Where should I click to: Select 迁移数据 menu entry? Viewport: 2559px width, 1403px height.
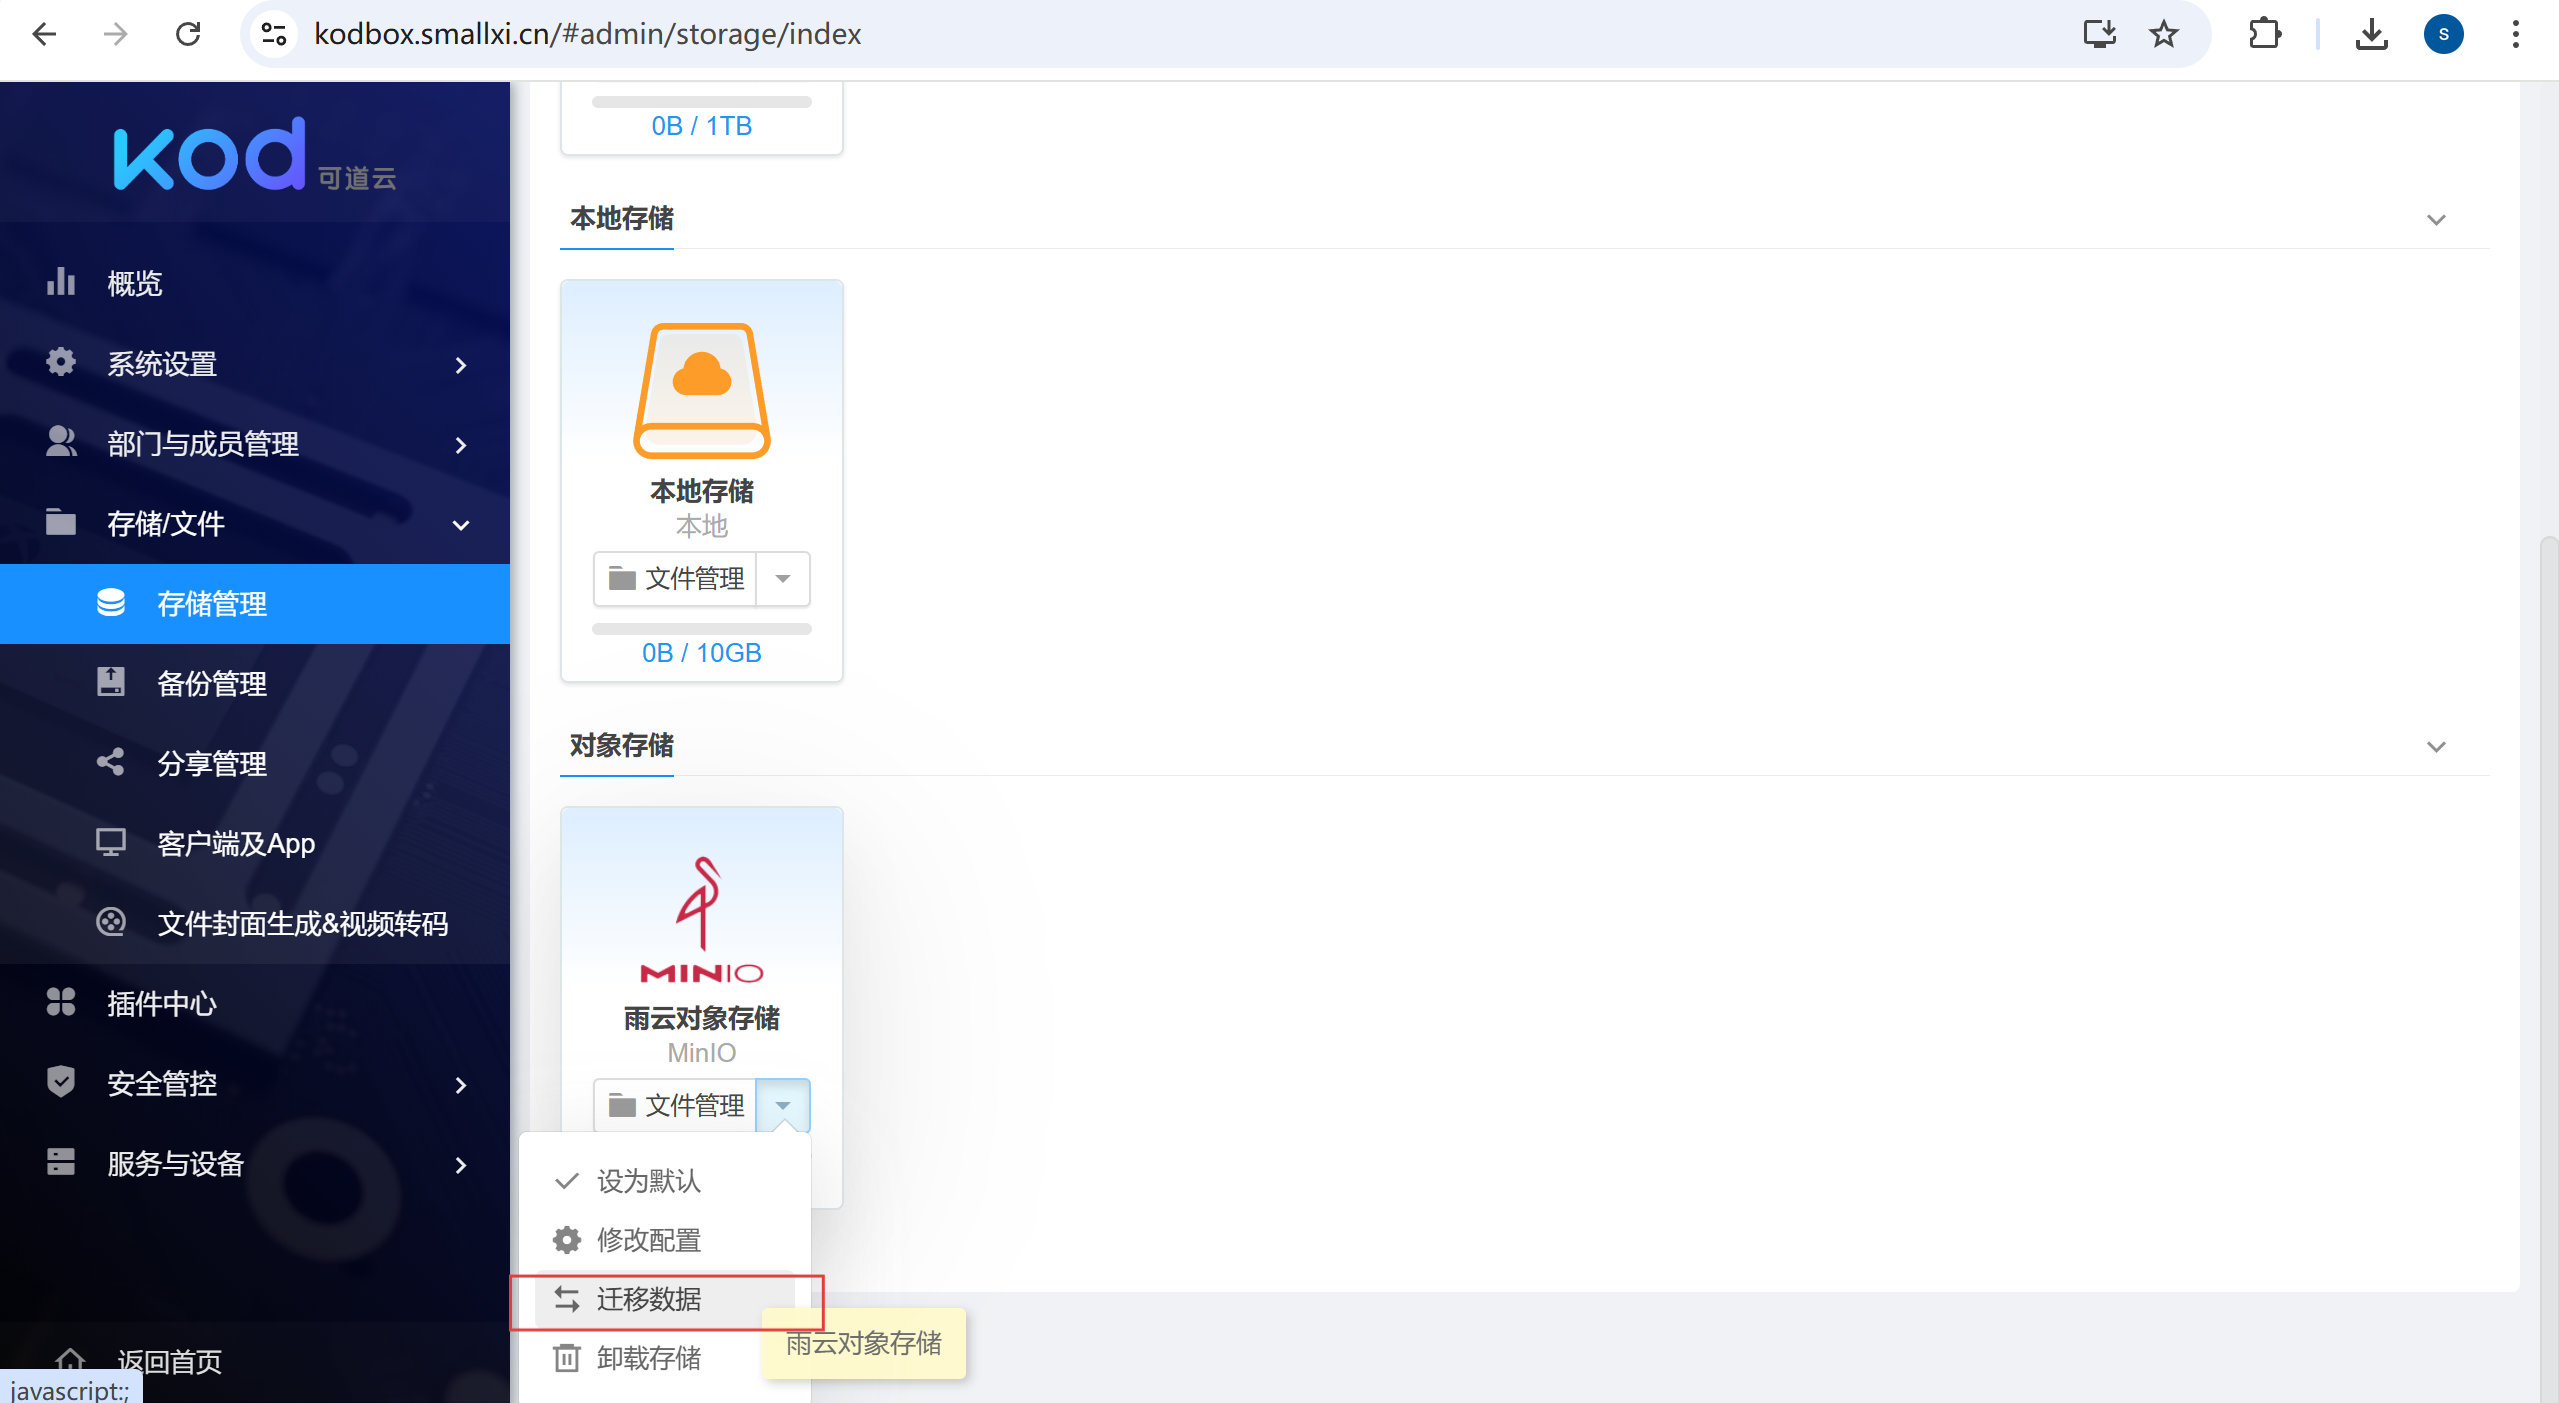(x=648, y=1299)
